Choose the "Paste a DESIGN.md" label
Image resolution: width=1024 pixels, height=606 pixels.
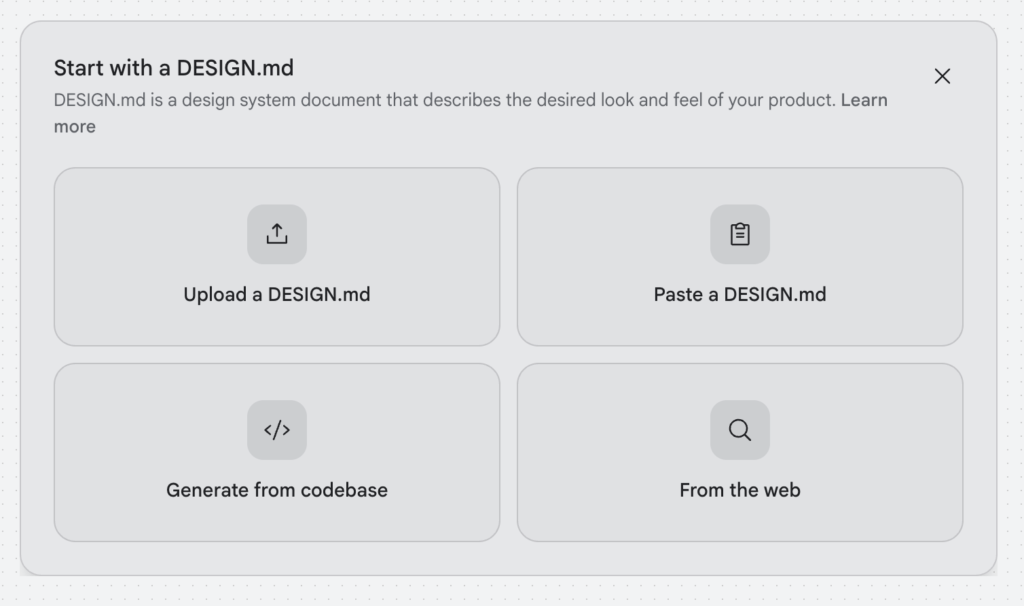point(740,295)
